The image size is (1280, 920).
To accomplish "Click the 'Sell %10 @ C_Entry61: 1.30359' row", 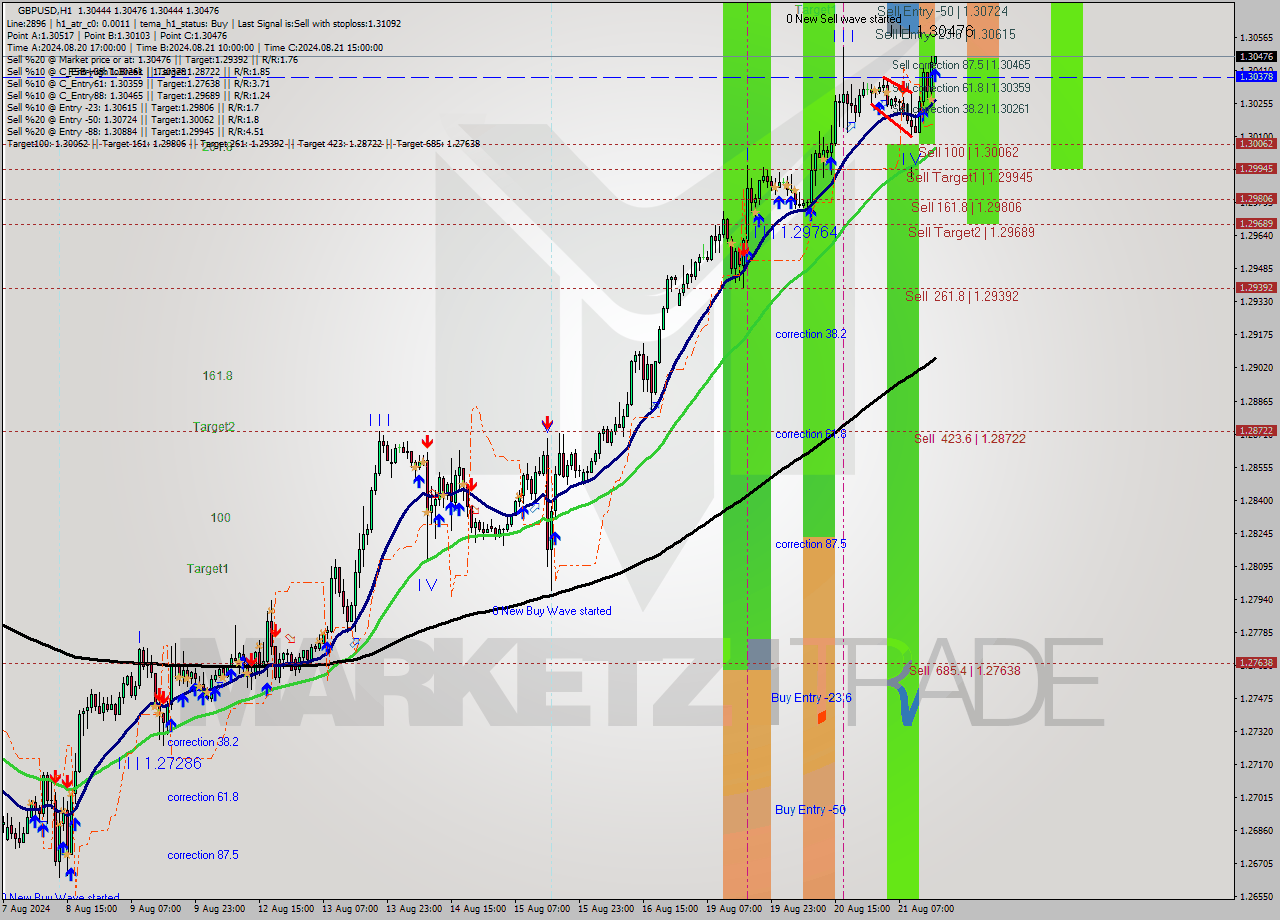I will point(138,83).
